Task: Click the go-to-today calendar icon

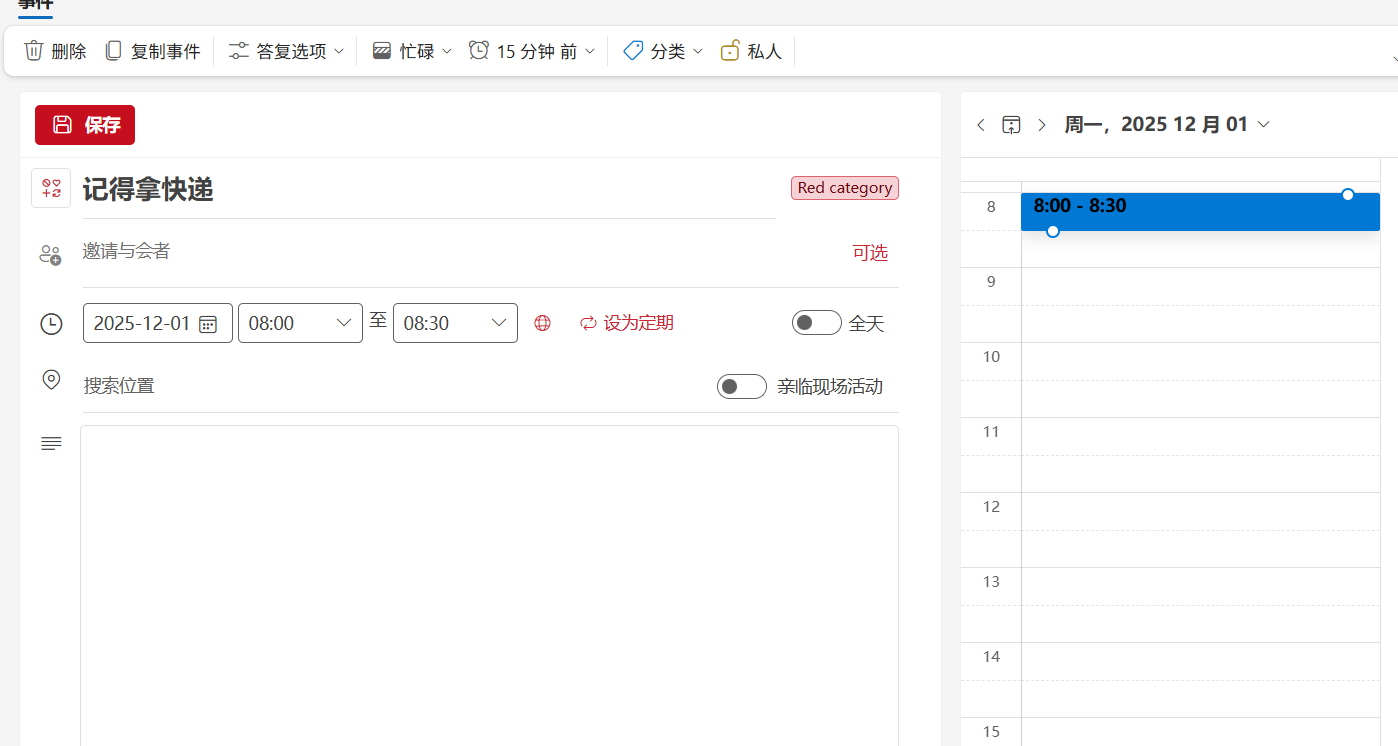Action: coord(1011,125)
